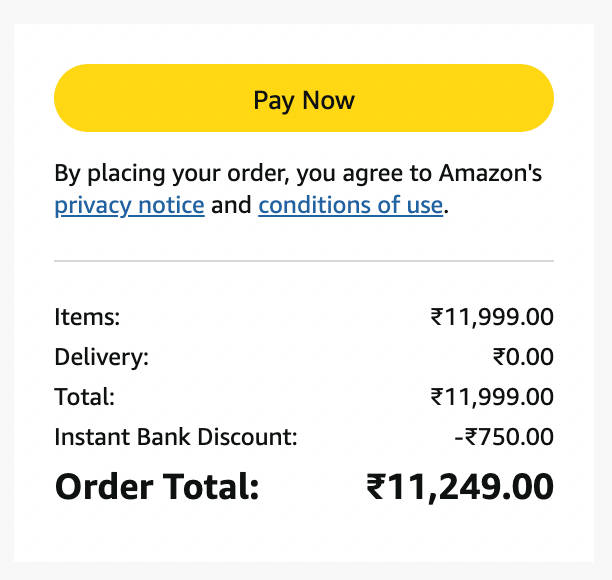
Task: Click the Delivery label
Action: (101, 357)
